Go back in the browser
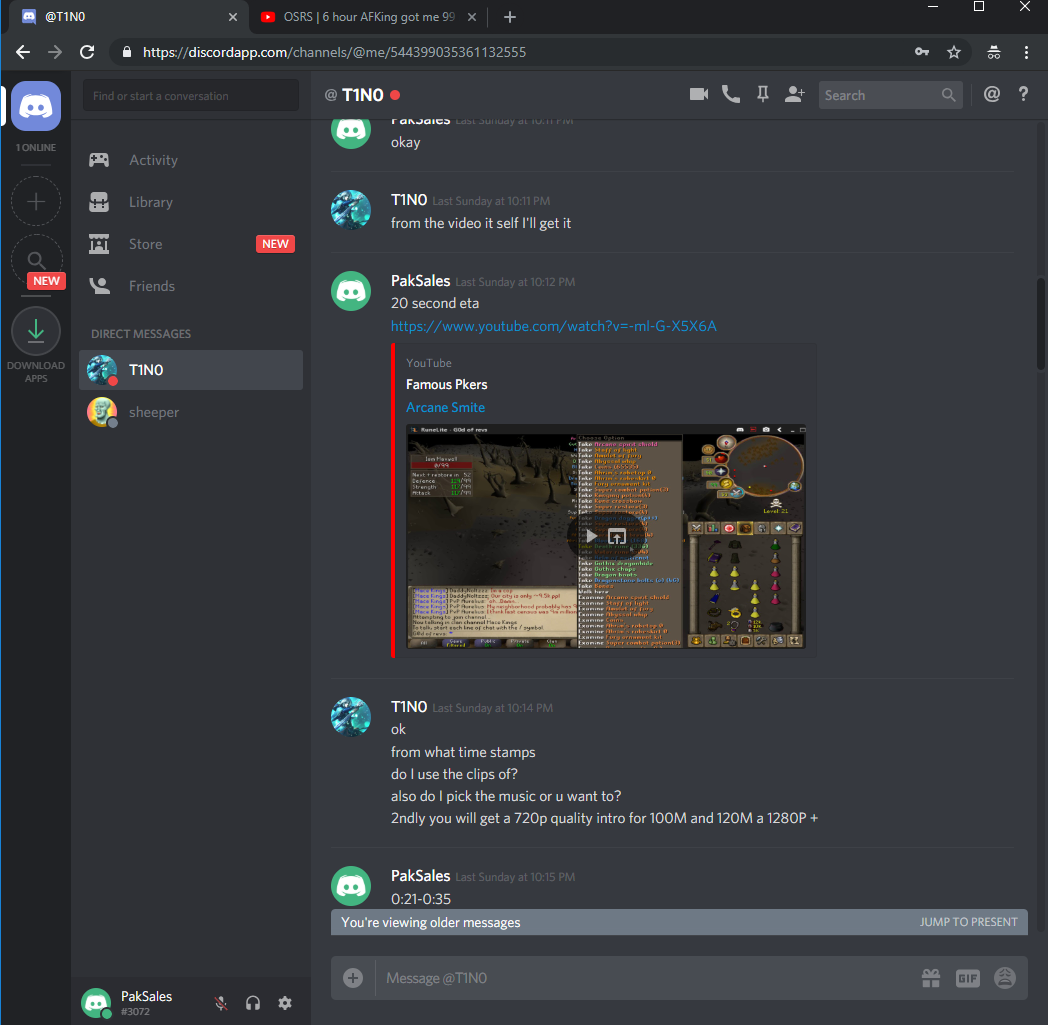1048x1025 pixels. coord(23,52)
